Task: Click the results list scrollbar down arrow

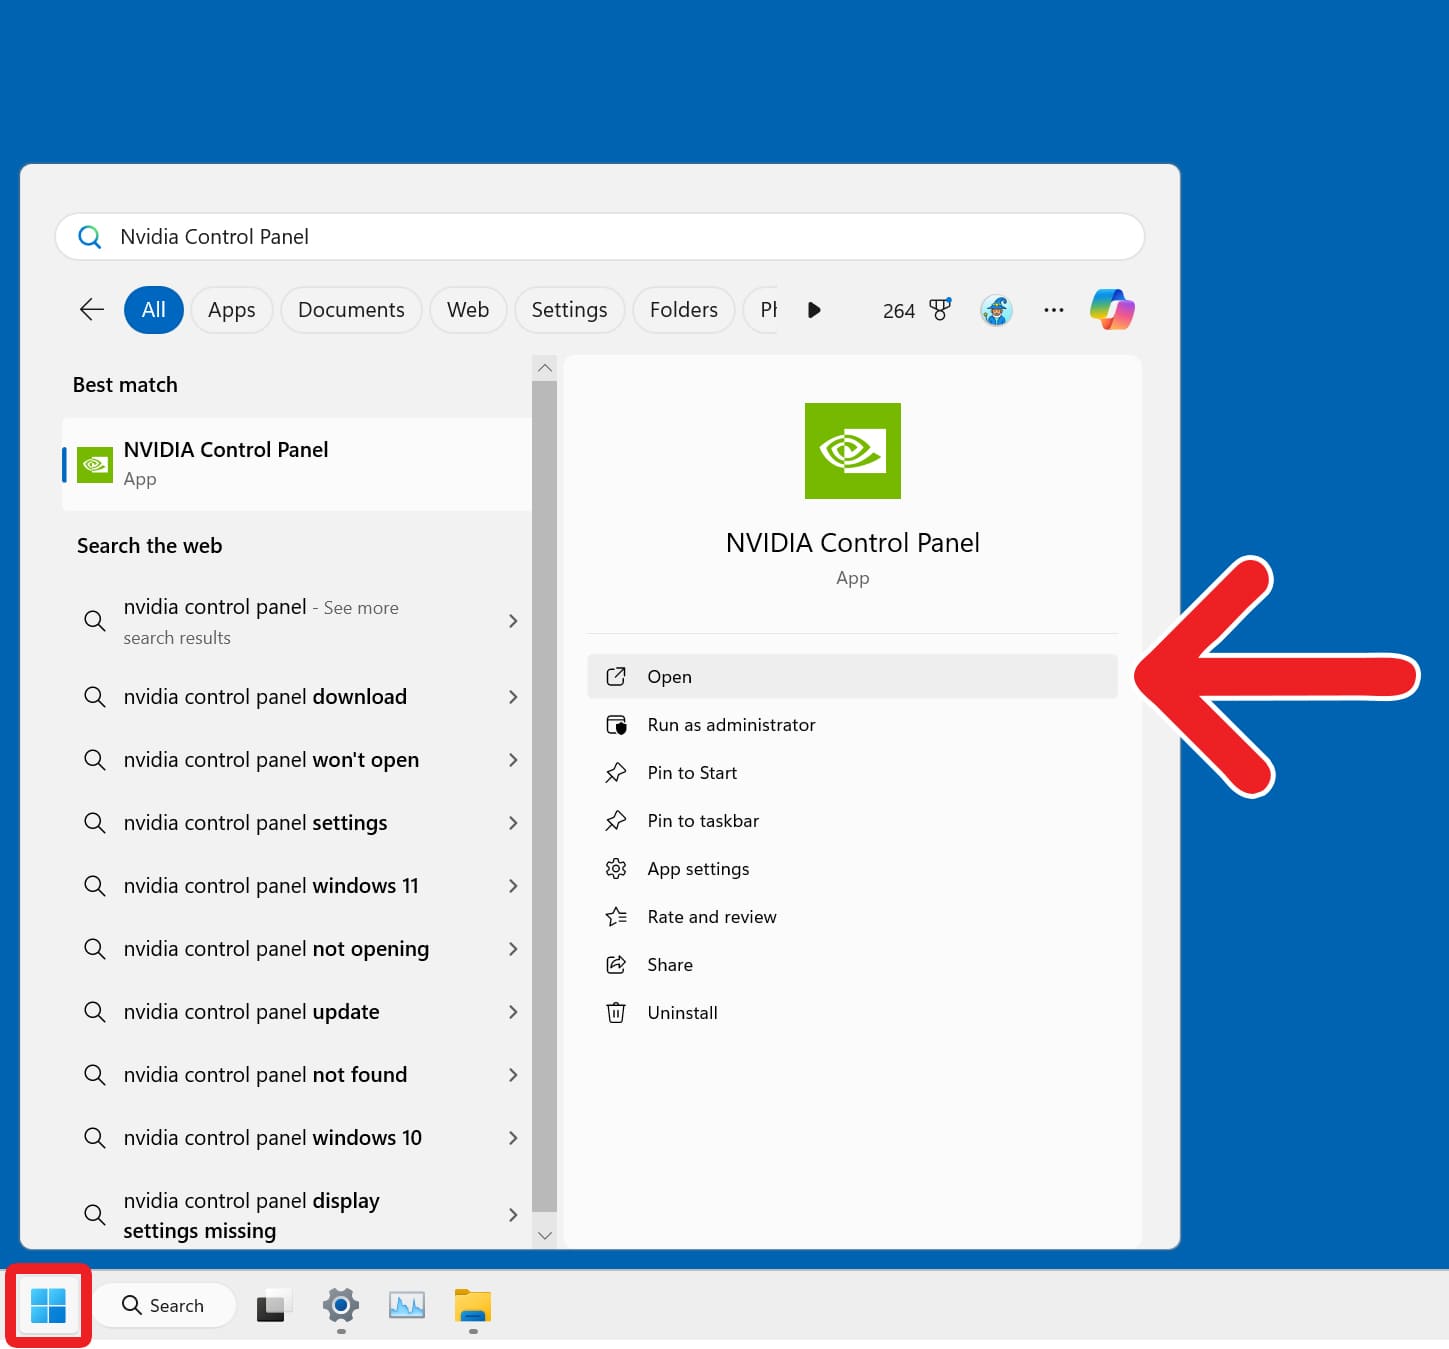Action: pyautogui.click(x=545, y=1235)
